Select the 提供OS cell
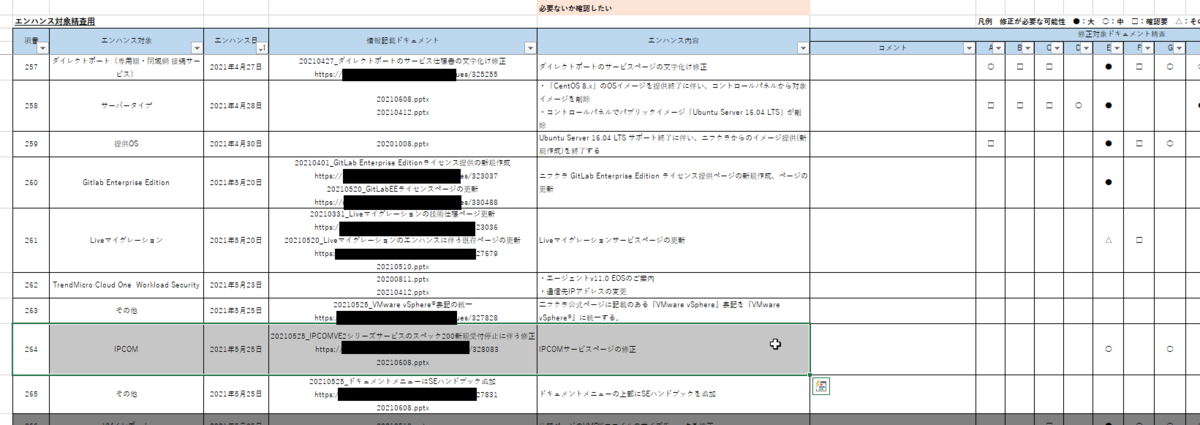This screenshot has height=425, width=1200. click(126, 143)
